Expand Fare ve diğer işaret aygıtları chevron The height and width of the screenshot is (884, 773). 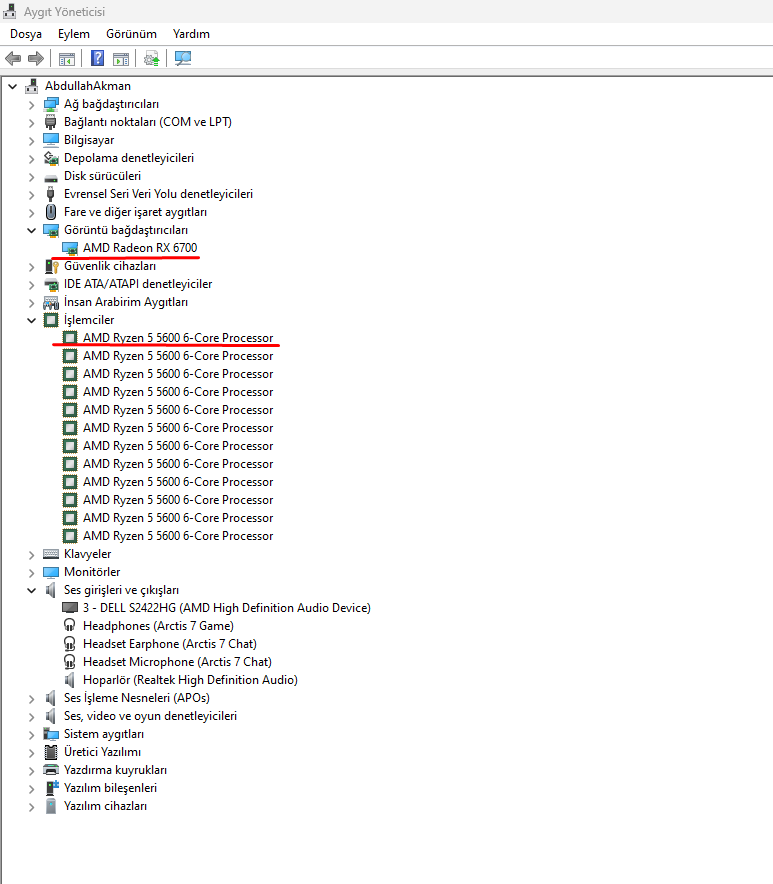tap(32, 213)
